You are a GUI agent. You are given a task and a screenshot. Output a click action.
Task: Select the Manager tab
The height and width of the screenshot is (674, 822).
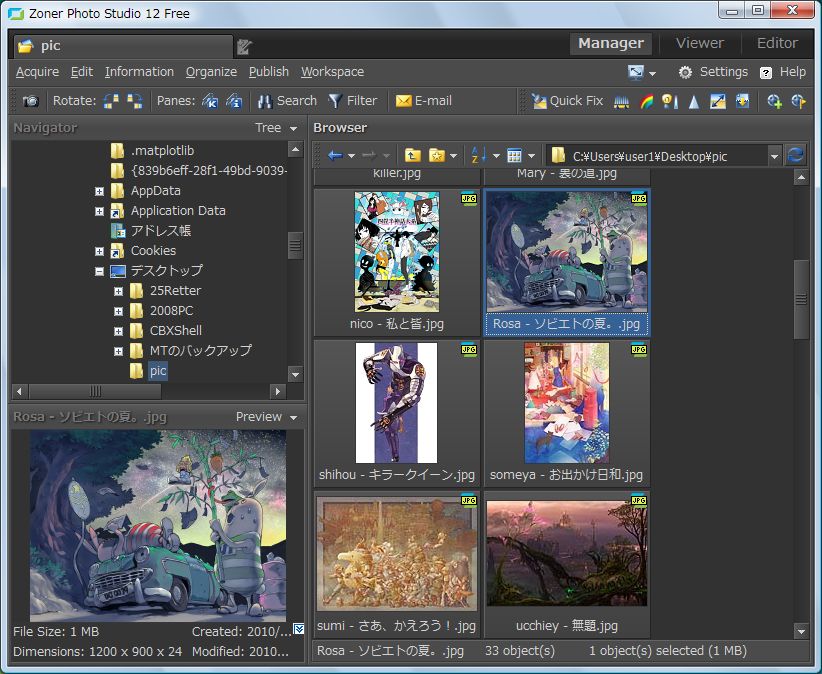coord(611,44)
